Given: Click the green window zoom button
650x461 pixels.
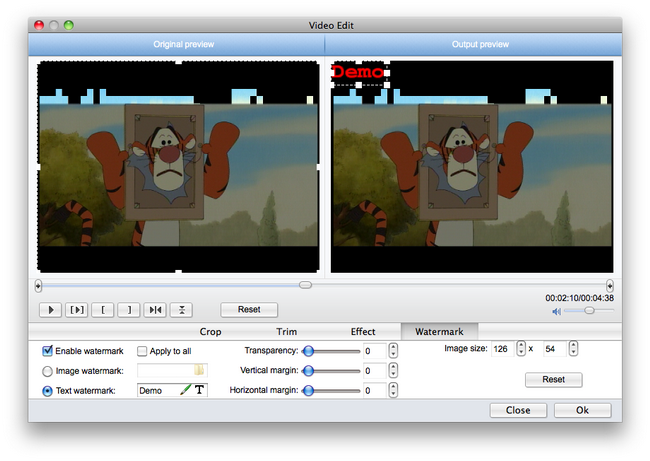Looking at the screenshot, I should point(69,25).
